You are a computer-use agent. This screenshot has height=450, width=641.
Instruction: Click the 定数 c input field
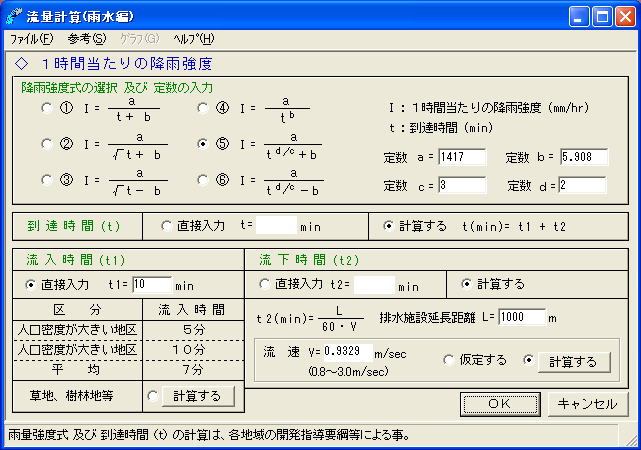(x=461, y=185)
